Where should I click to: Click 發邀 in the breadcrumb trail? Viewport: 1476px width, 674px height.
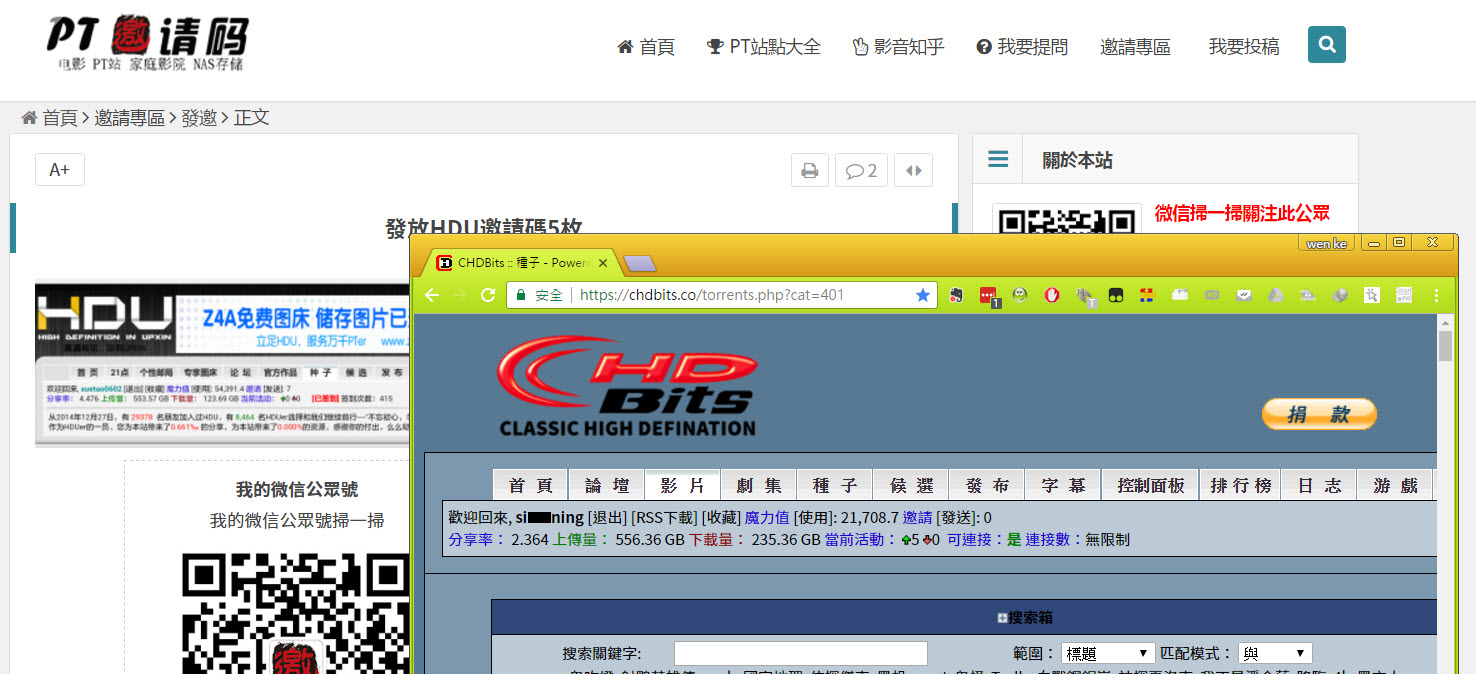(199, 118)
